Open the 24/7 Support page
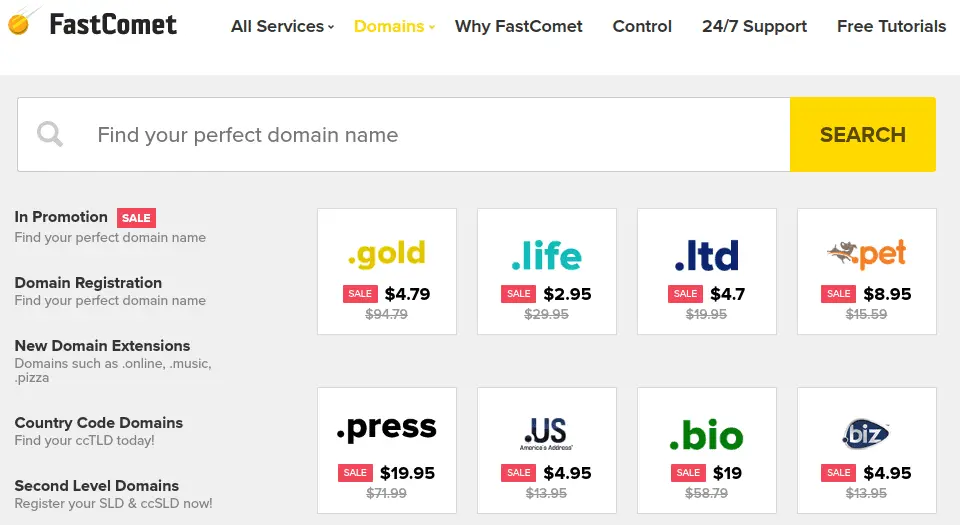The width and height of the screenshot is (960, 525). tap(754, 26)
